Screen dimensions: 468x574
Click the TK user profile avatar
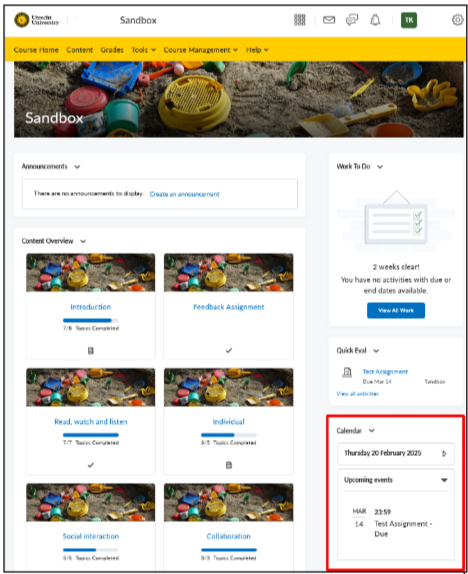[x=409, y=20]
